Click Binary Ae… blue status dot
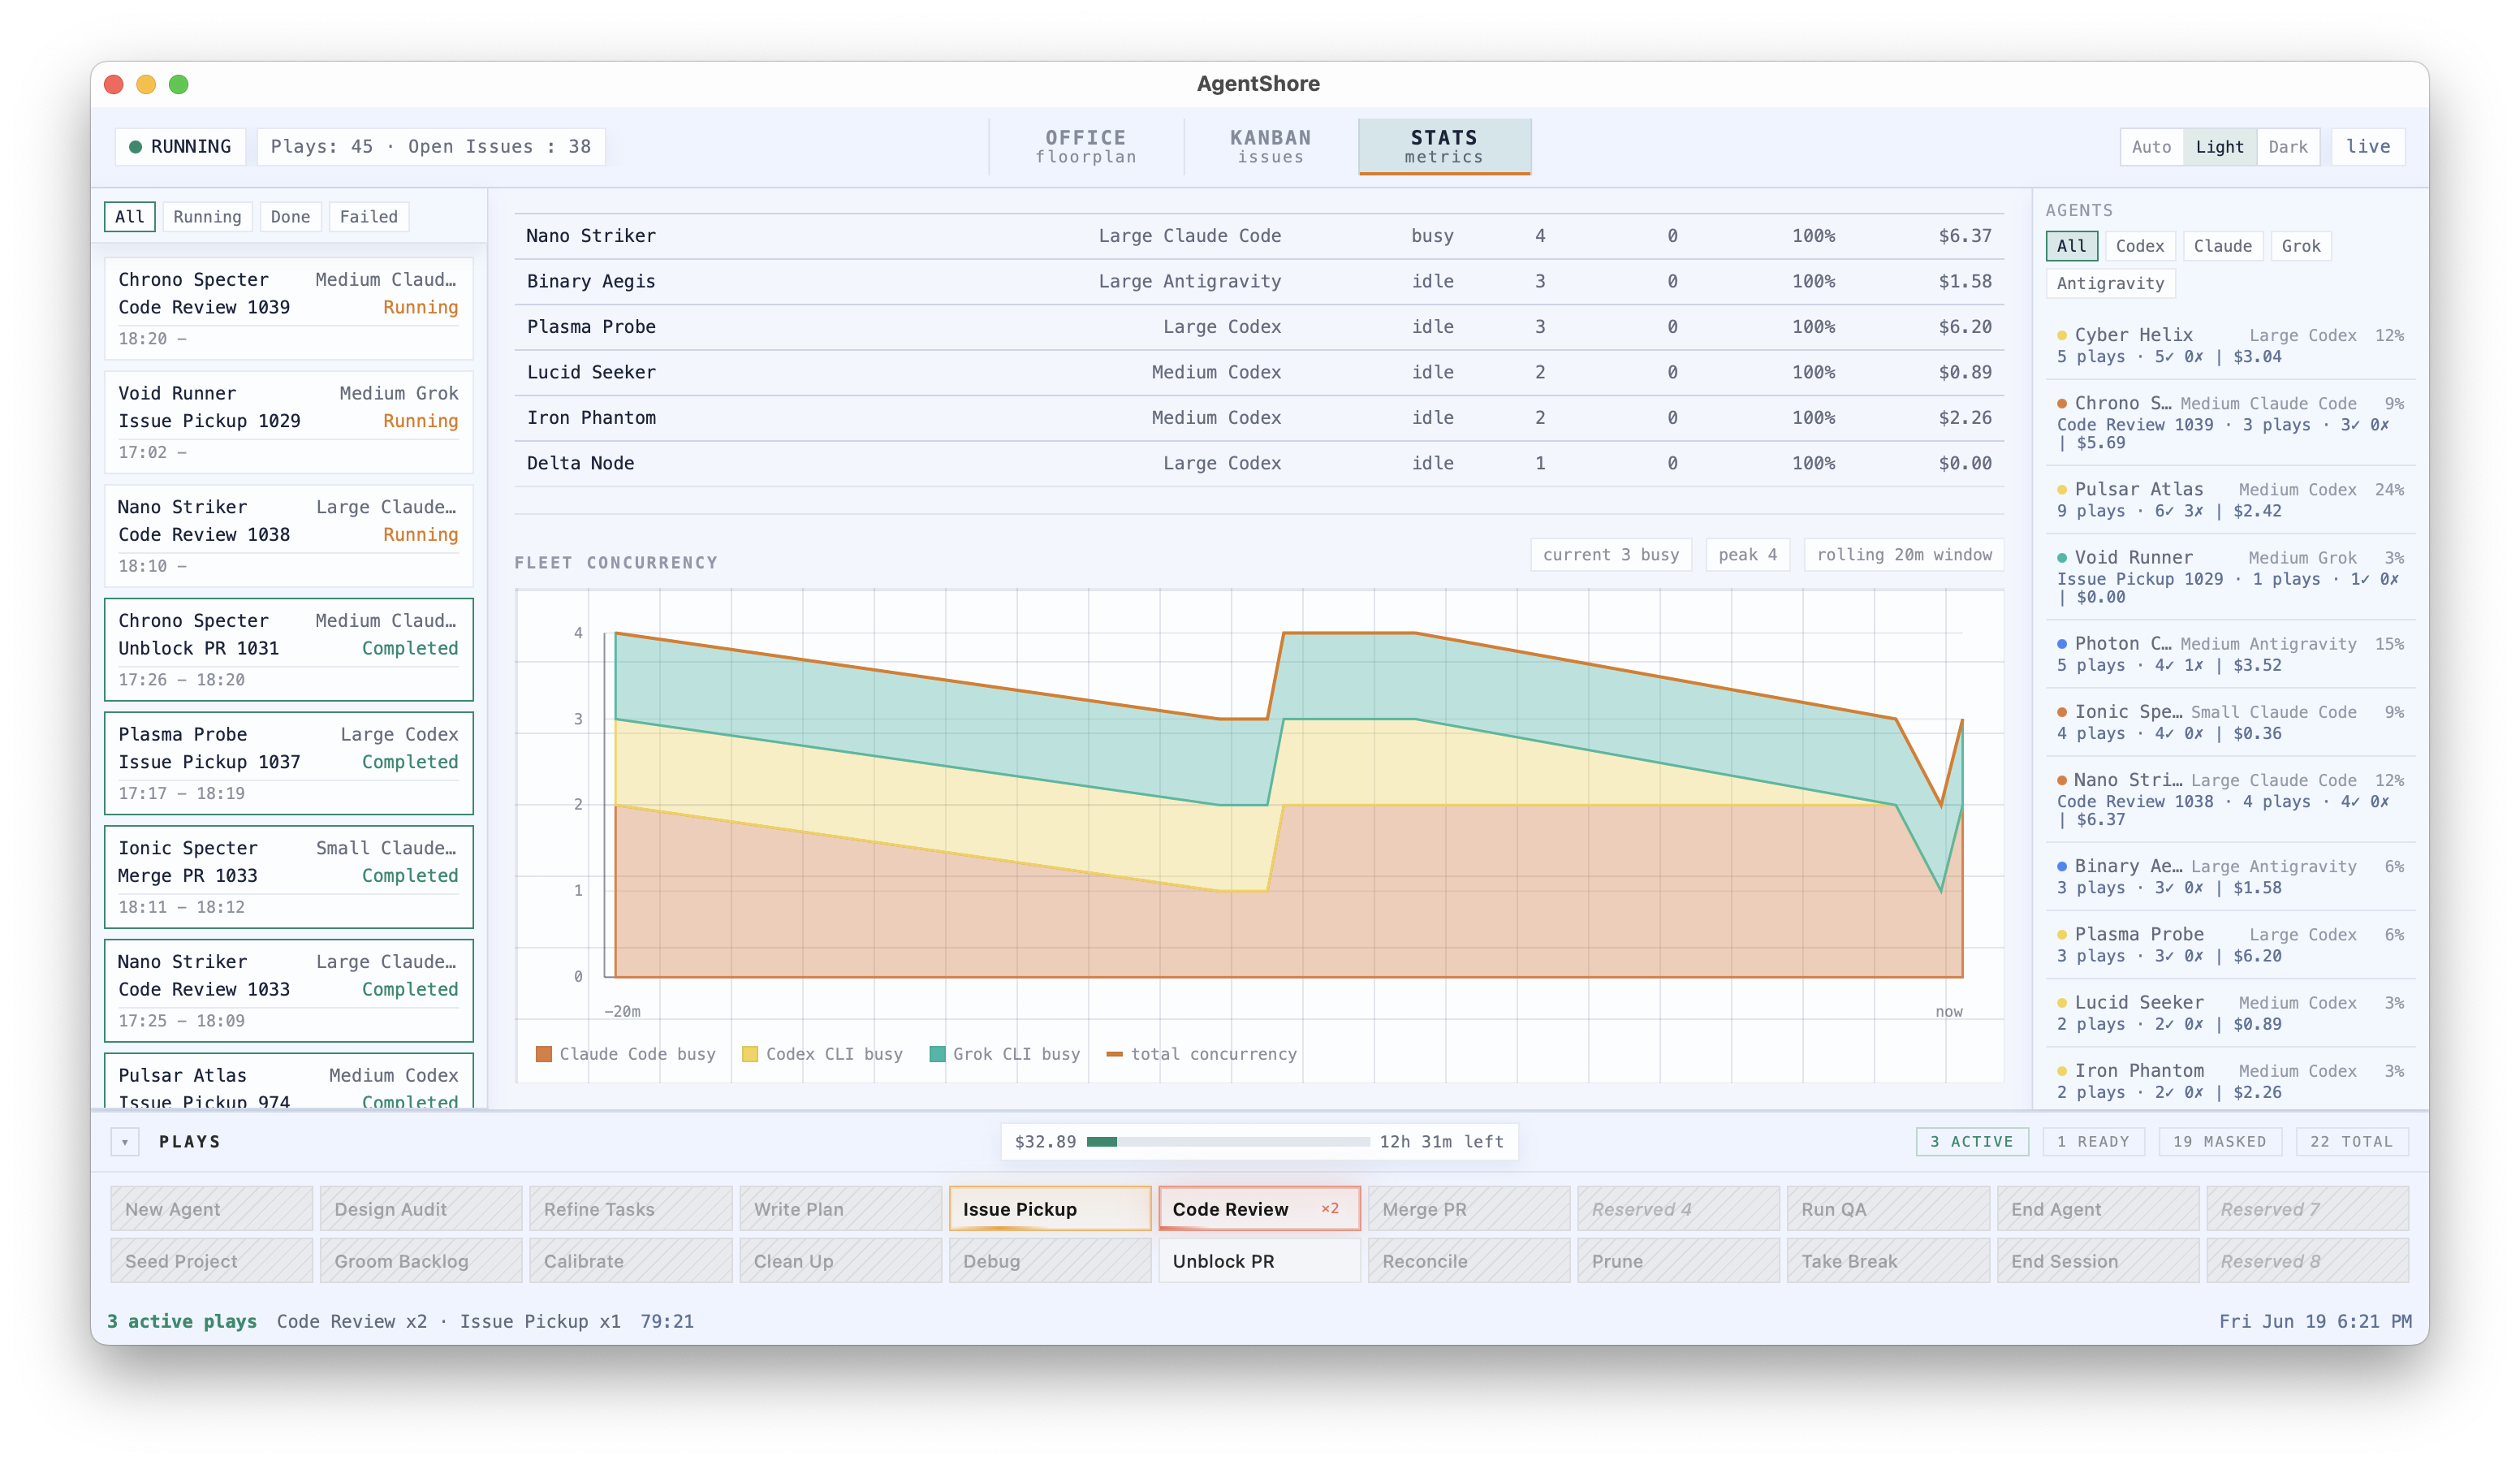This screenshot has width=2520, height=1465. pos(2062,866)
